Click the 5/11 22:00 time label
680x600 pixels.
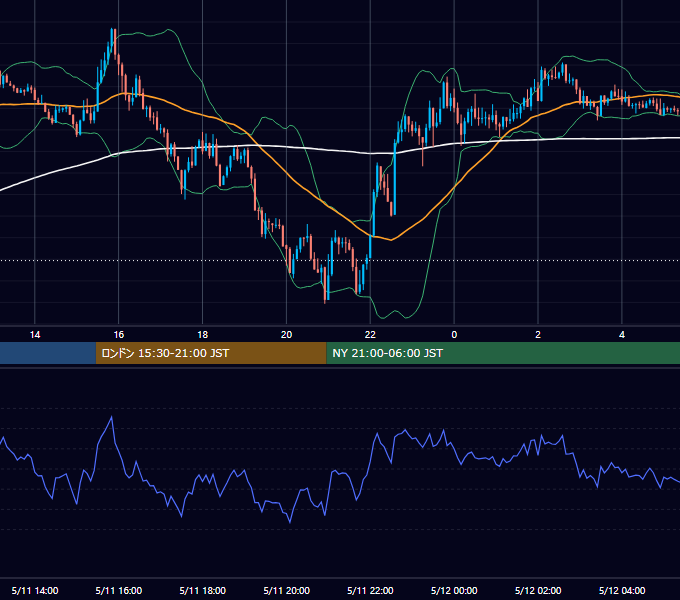370,590
